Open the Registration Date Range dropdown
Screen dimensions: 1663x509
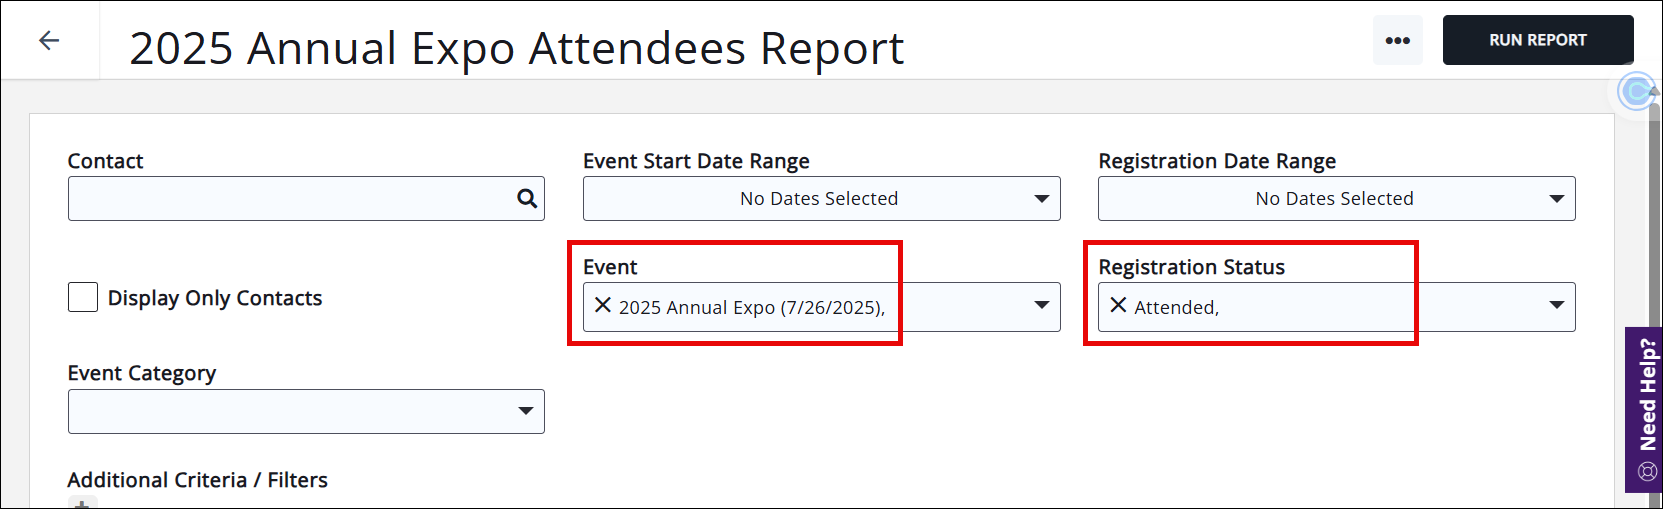[x=1336, y=199]
